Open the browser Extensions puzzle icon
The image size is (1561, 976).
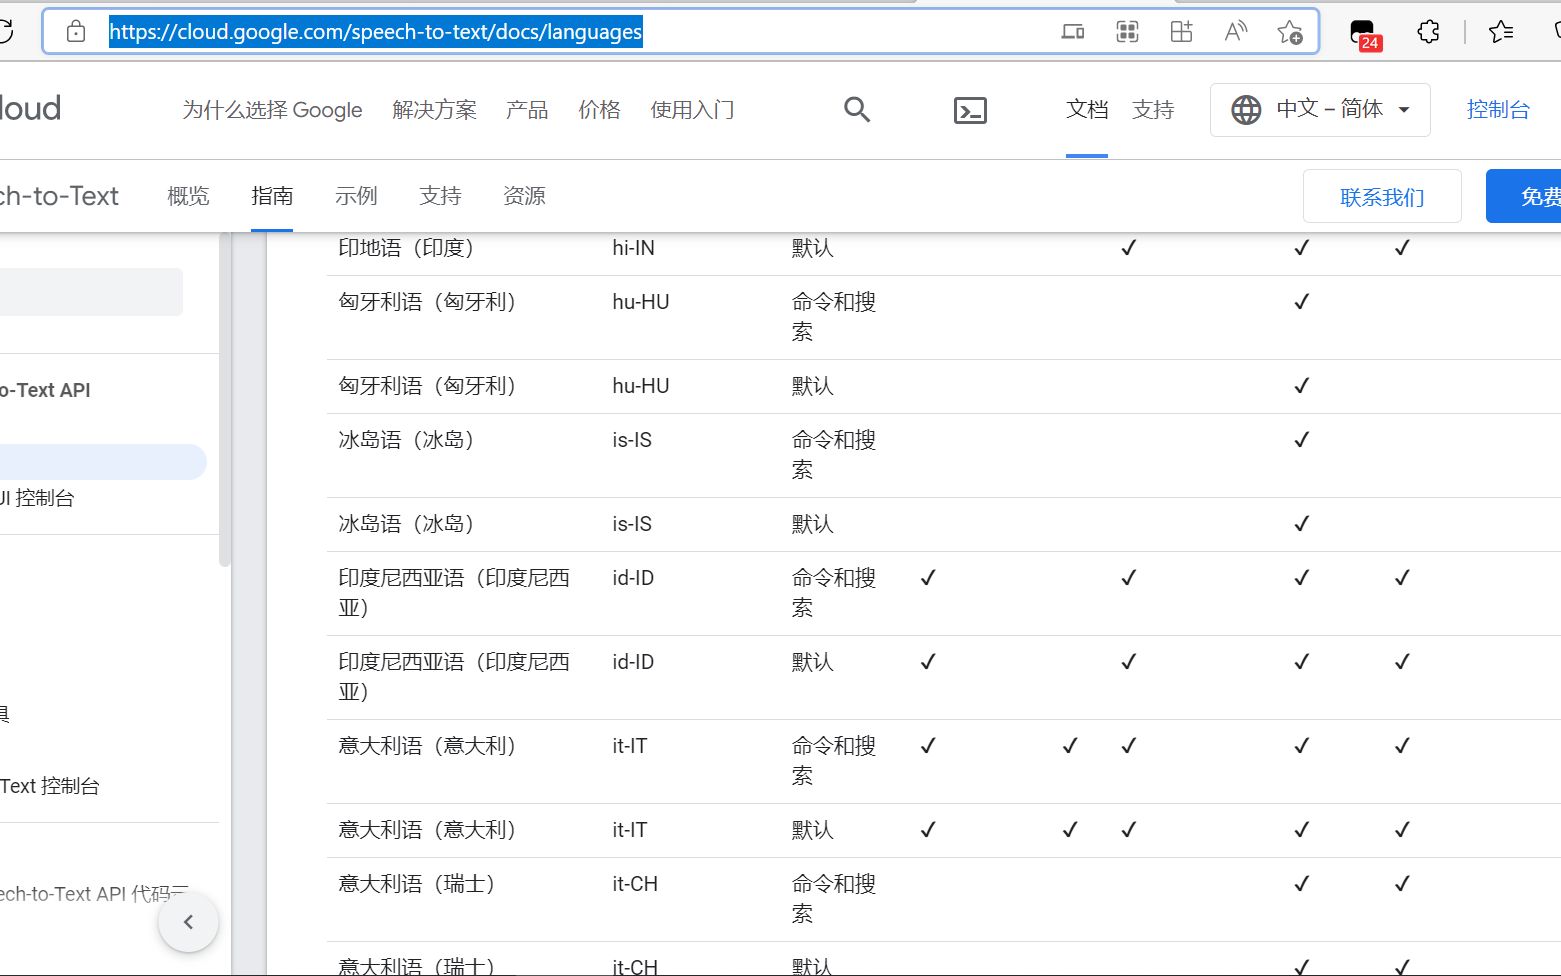1429,32
